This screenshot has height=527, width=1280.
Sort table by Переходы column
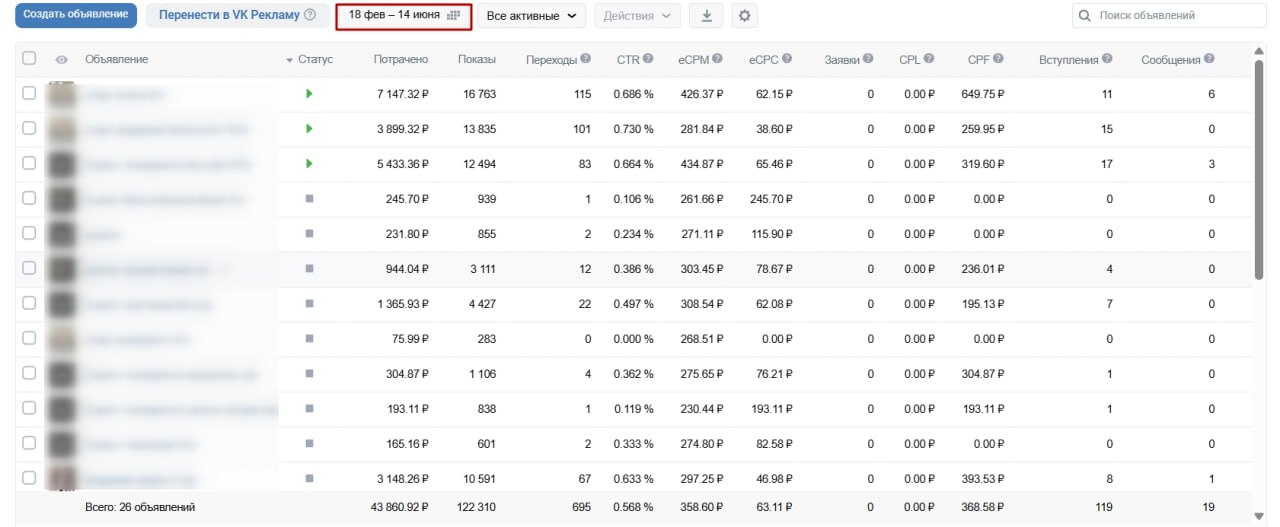pos(551,60)
